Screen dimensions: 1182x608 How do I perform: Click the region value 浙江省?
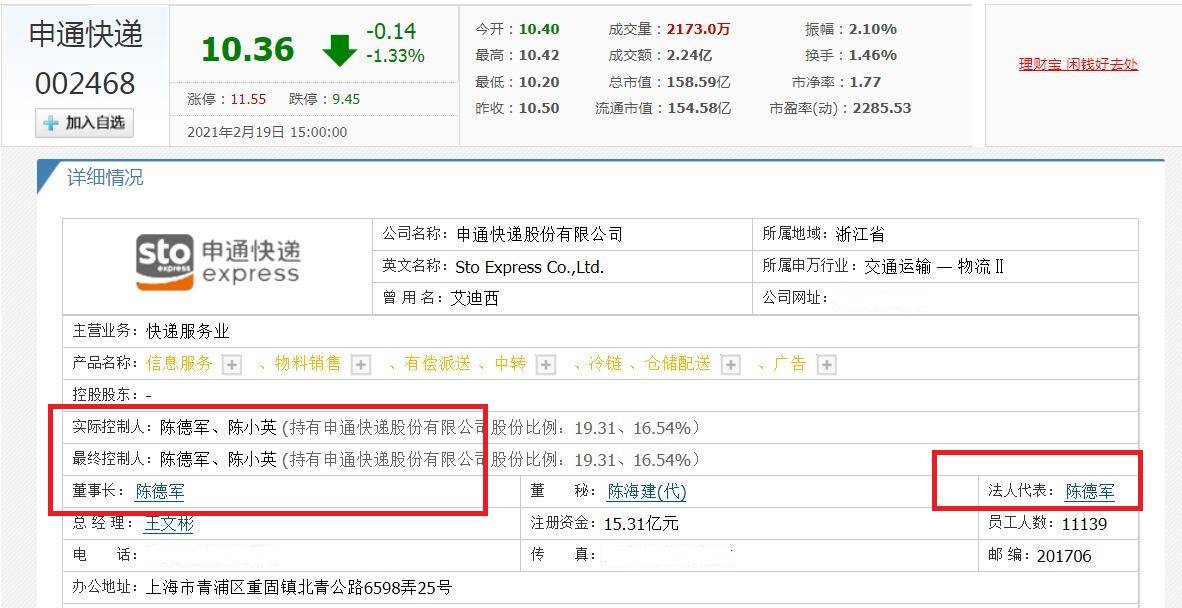pos(860,234)
